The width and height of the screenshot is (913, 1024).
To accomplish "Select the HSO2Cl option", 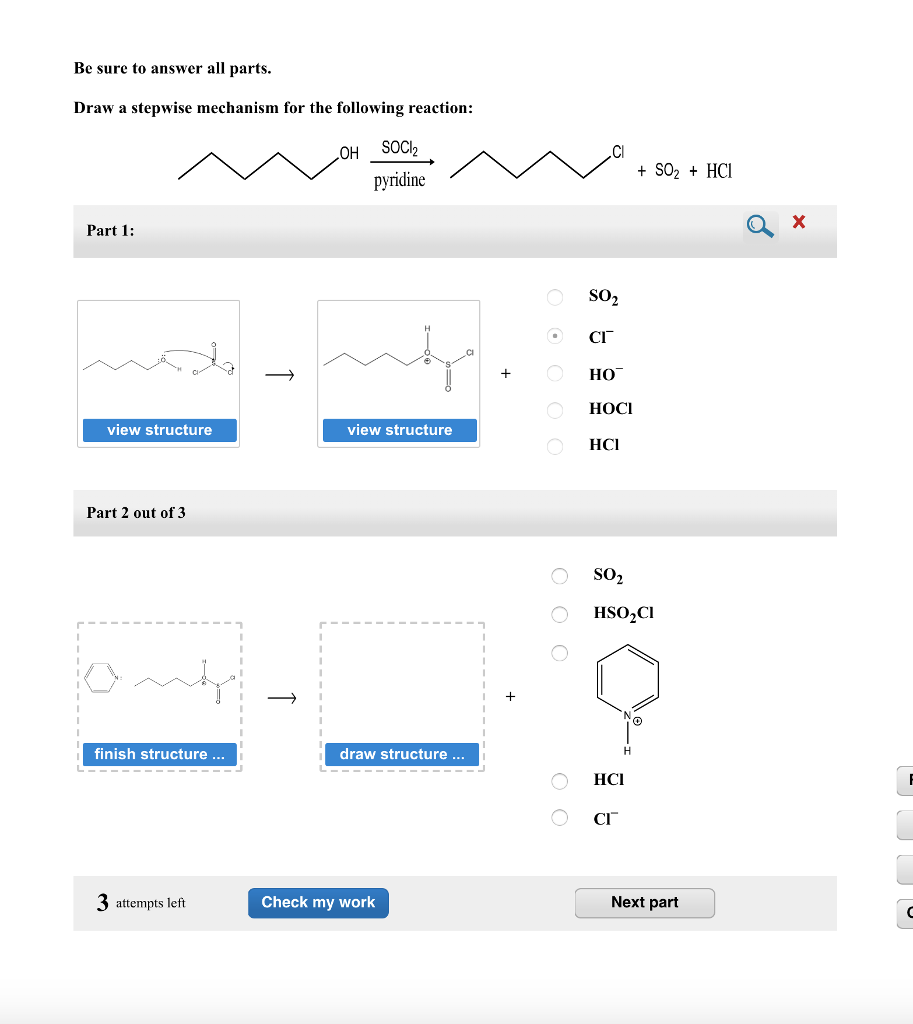I will [559, 614].
